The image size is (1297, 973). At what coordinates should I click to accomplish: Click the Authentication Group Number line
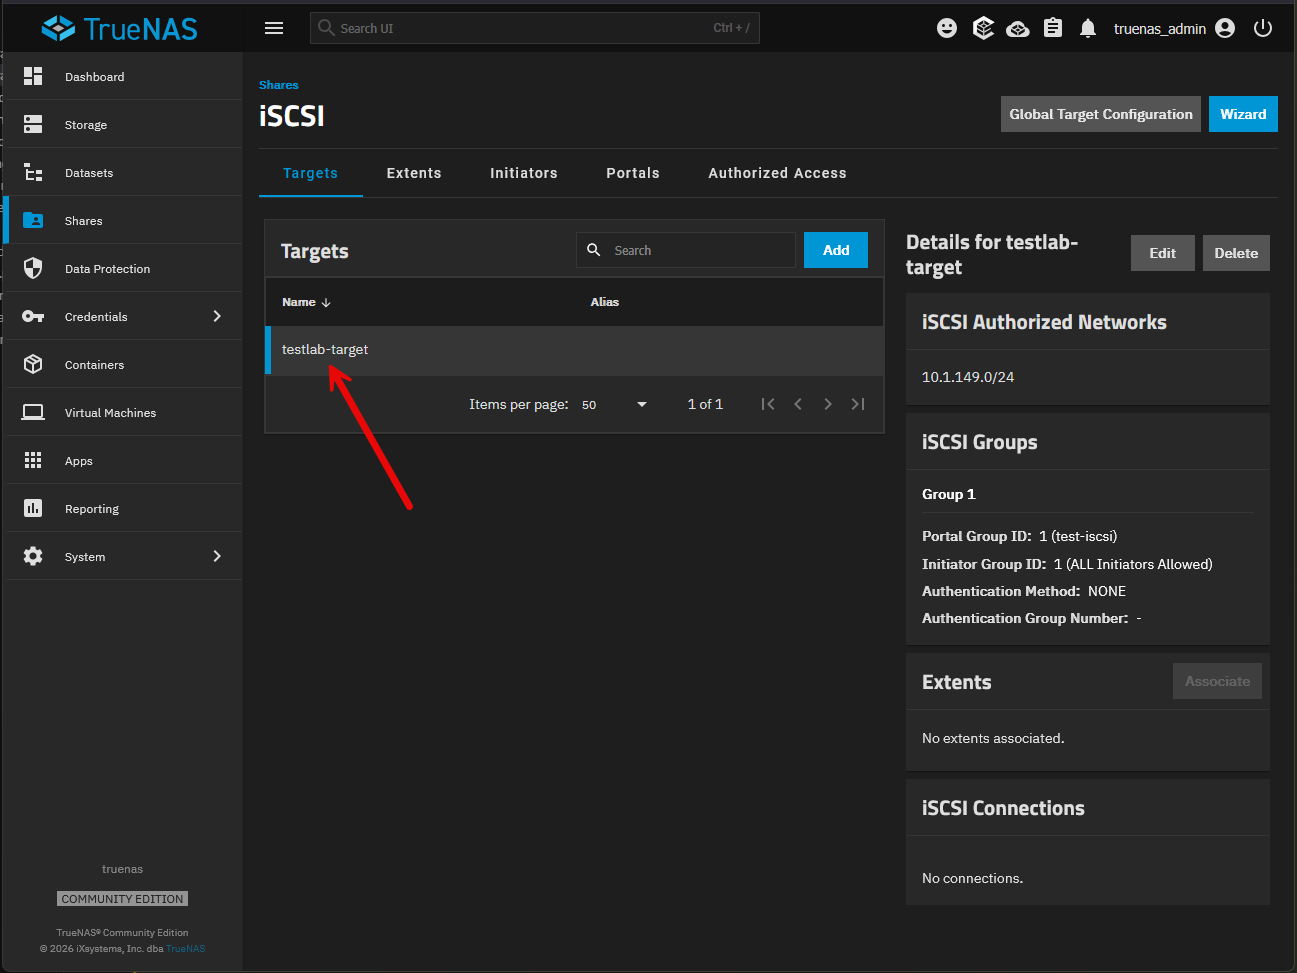pyautogui.click(x=1032, y=618)
